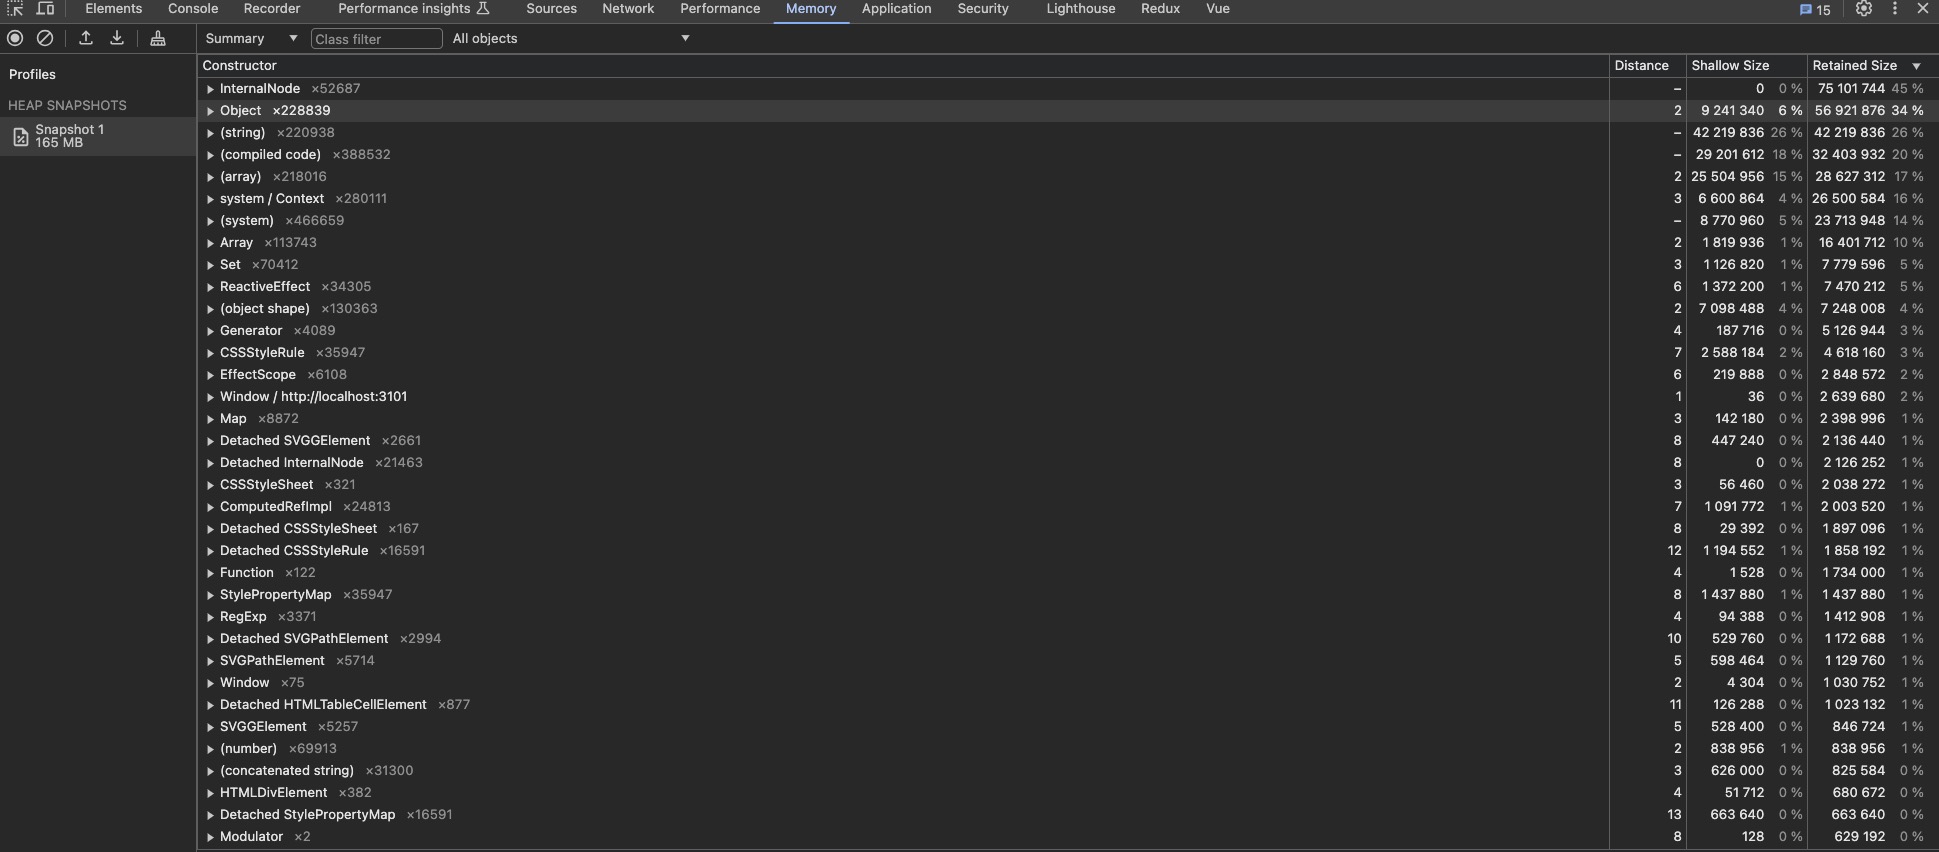
Task: Expand the ReactiveEffect row
Action: tap(211, 287)
